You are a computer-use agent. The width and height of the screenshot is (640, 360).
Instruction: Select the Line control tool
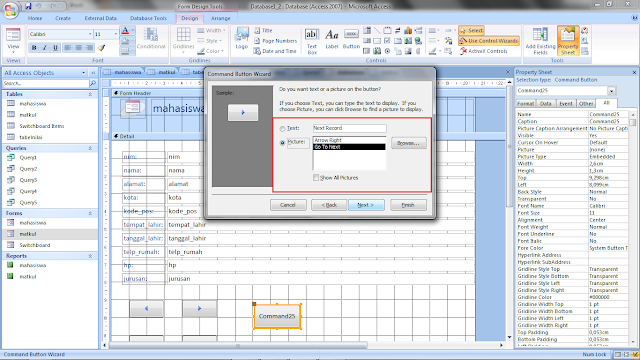pyautogui.click(x=377, y=31)
